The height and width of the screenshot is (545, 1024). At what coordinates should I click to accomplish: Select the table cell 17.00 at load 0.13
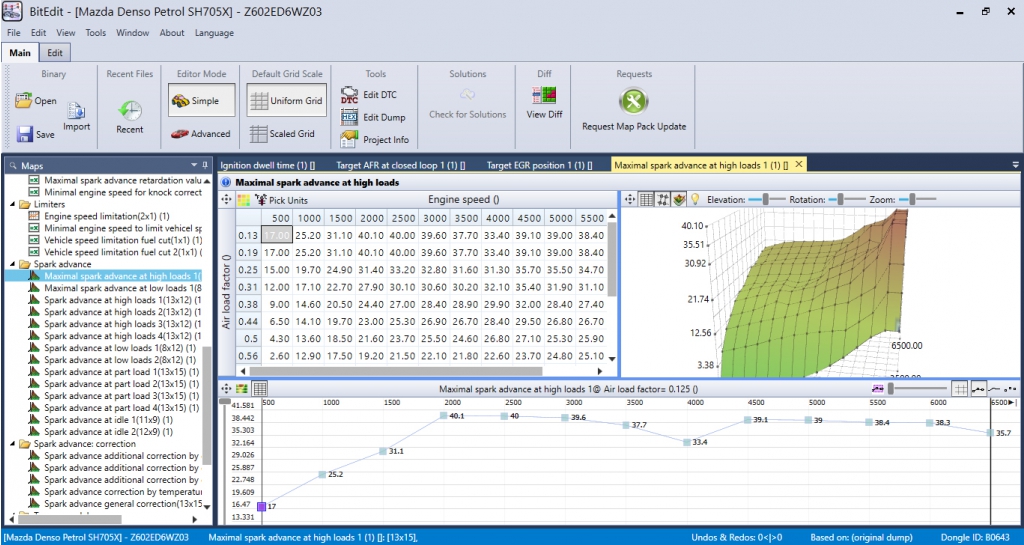pyautogui.click(x=277, y=235)
